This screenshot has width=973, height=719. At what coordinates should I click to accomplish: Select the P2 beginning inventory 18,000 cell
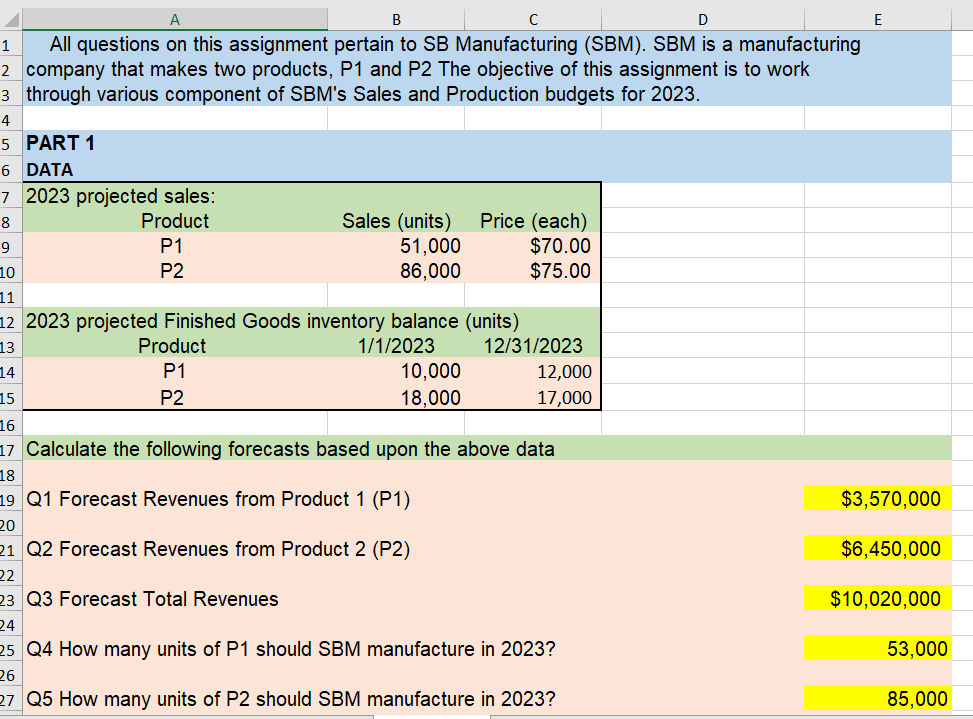(396, 397)
